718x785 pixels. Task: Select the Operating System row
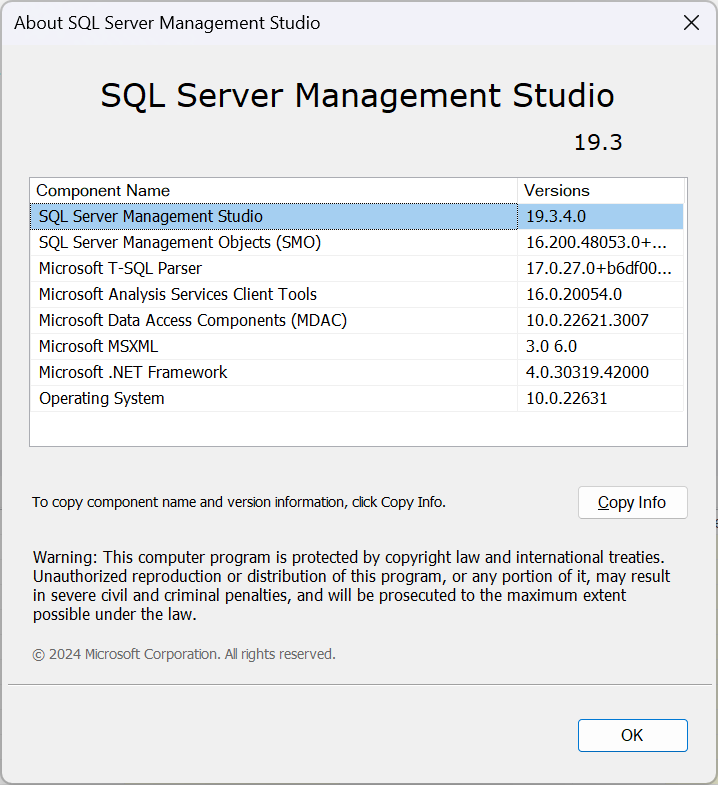coord(356,399)
